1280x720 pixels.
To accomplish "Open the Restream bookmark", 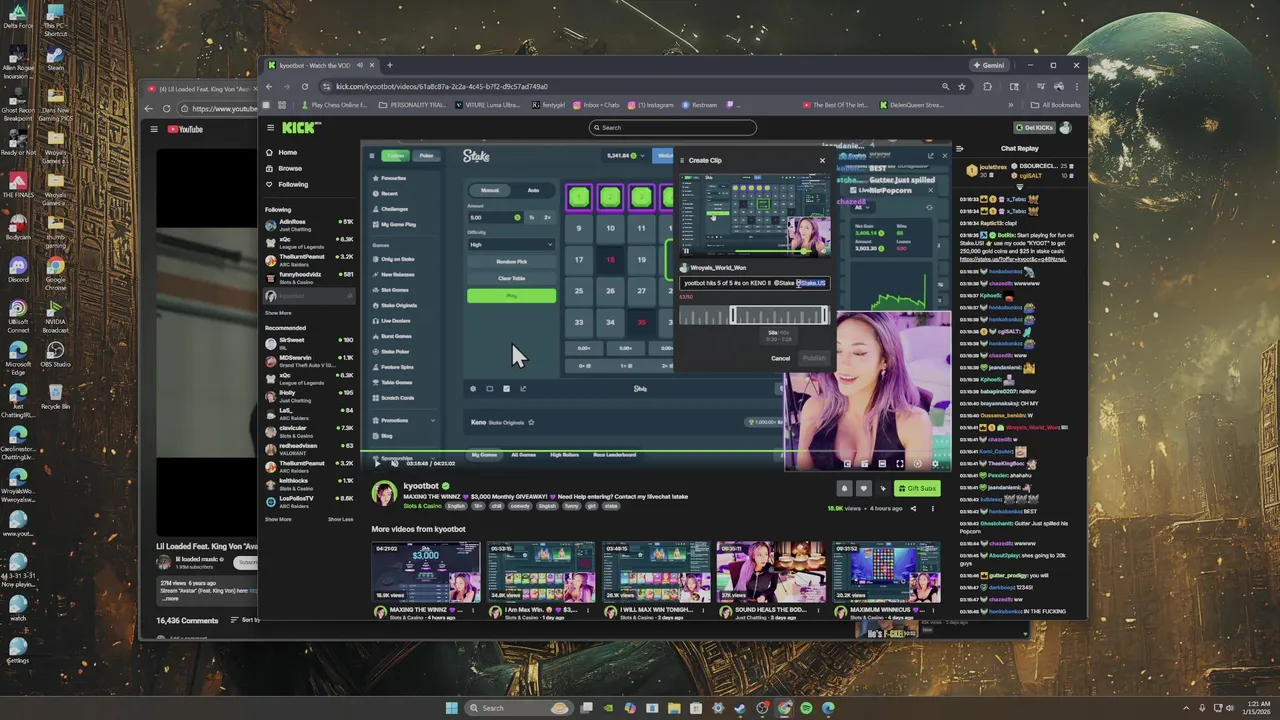I will click(x=699, y=105).
